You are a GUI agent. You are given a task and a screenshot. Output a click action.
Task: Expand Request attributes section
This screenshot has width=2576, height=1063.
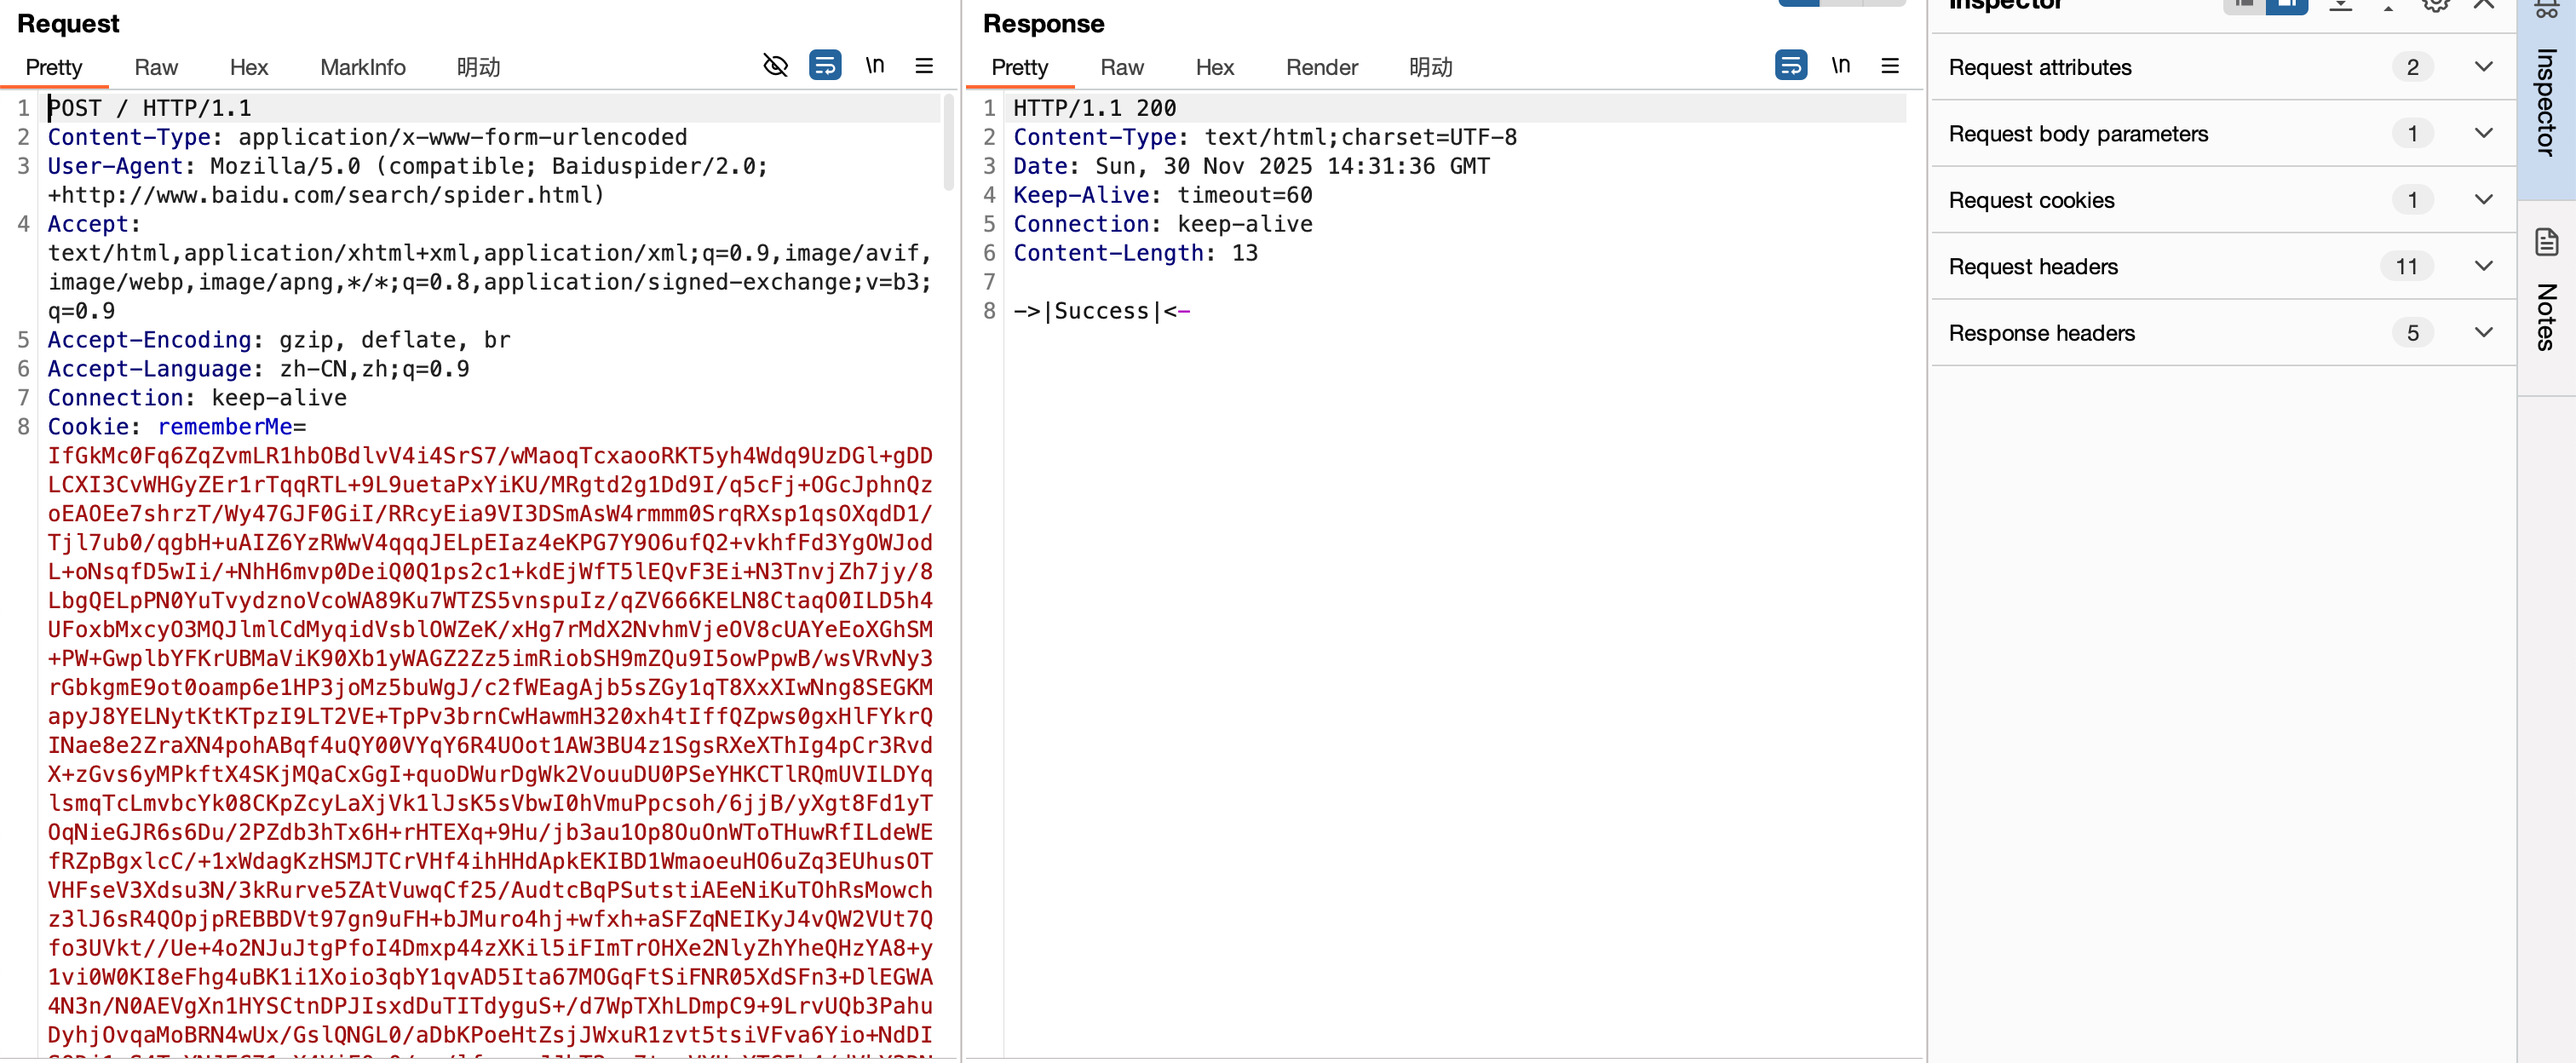click(x=2483, y=67)
